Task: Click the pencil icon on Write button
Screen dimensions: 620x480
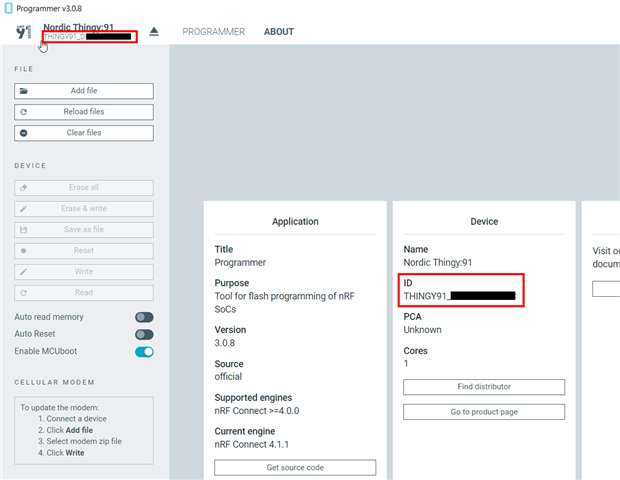Action: pyautogui.click(x=24, y=272)
